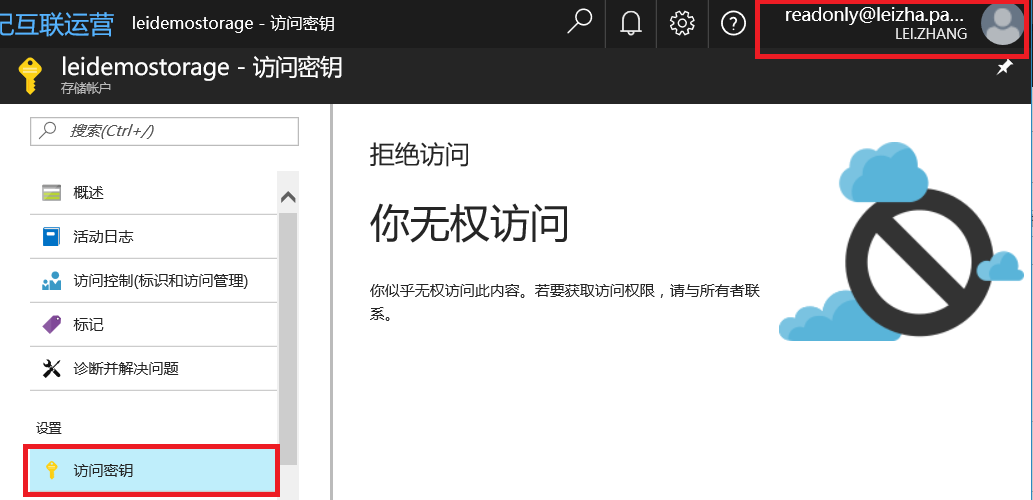Click the user avatar picture

coord(1001,24)
